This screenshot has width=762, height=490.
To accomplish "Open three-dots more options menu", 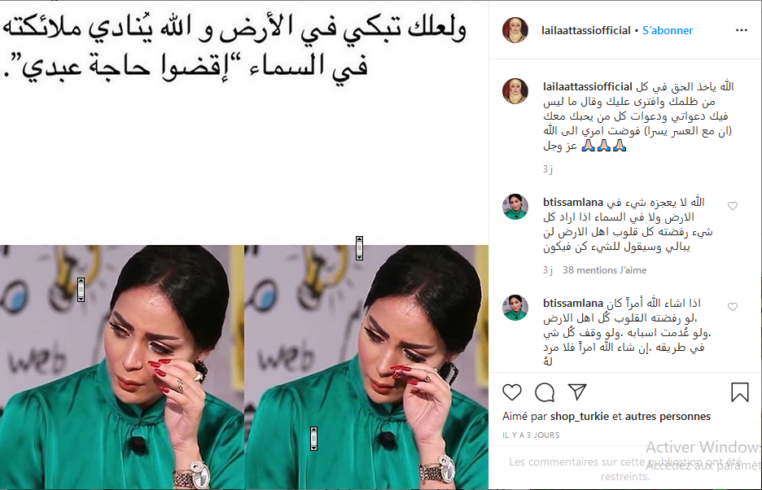I will point(742,30).
